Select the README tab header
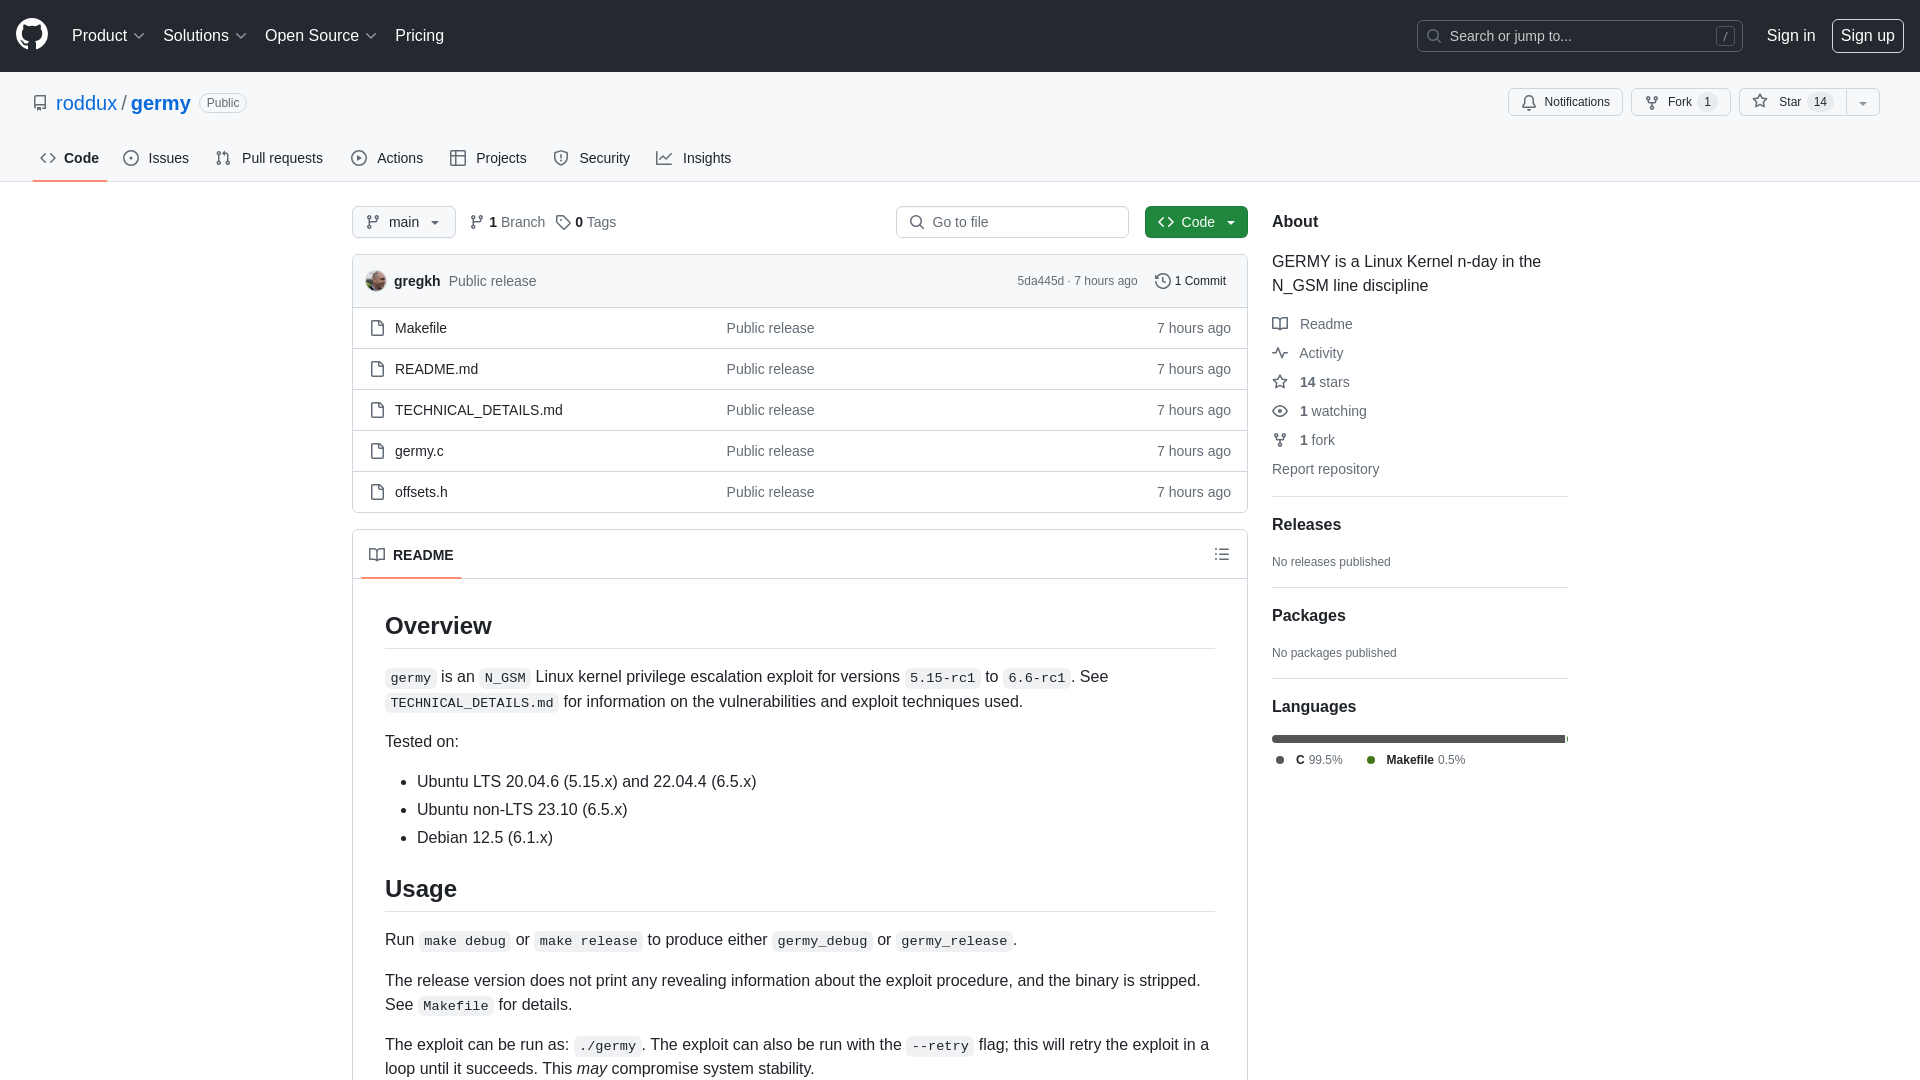Screen dimensions: 1920x1080 click(411, 555)
